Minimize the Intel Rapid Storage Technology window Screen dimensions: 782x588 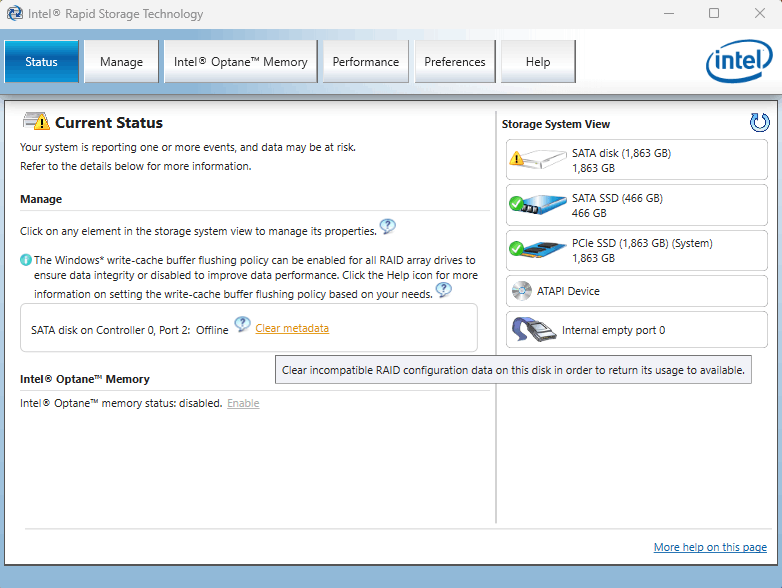(669, 13)
